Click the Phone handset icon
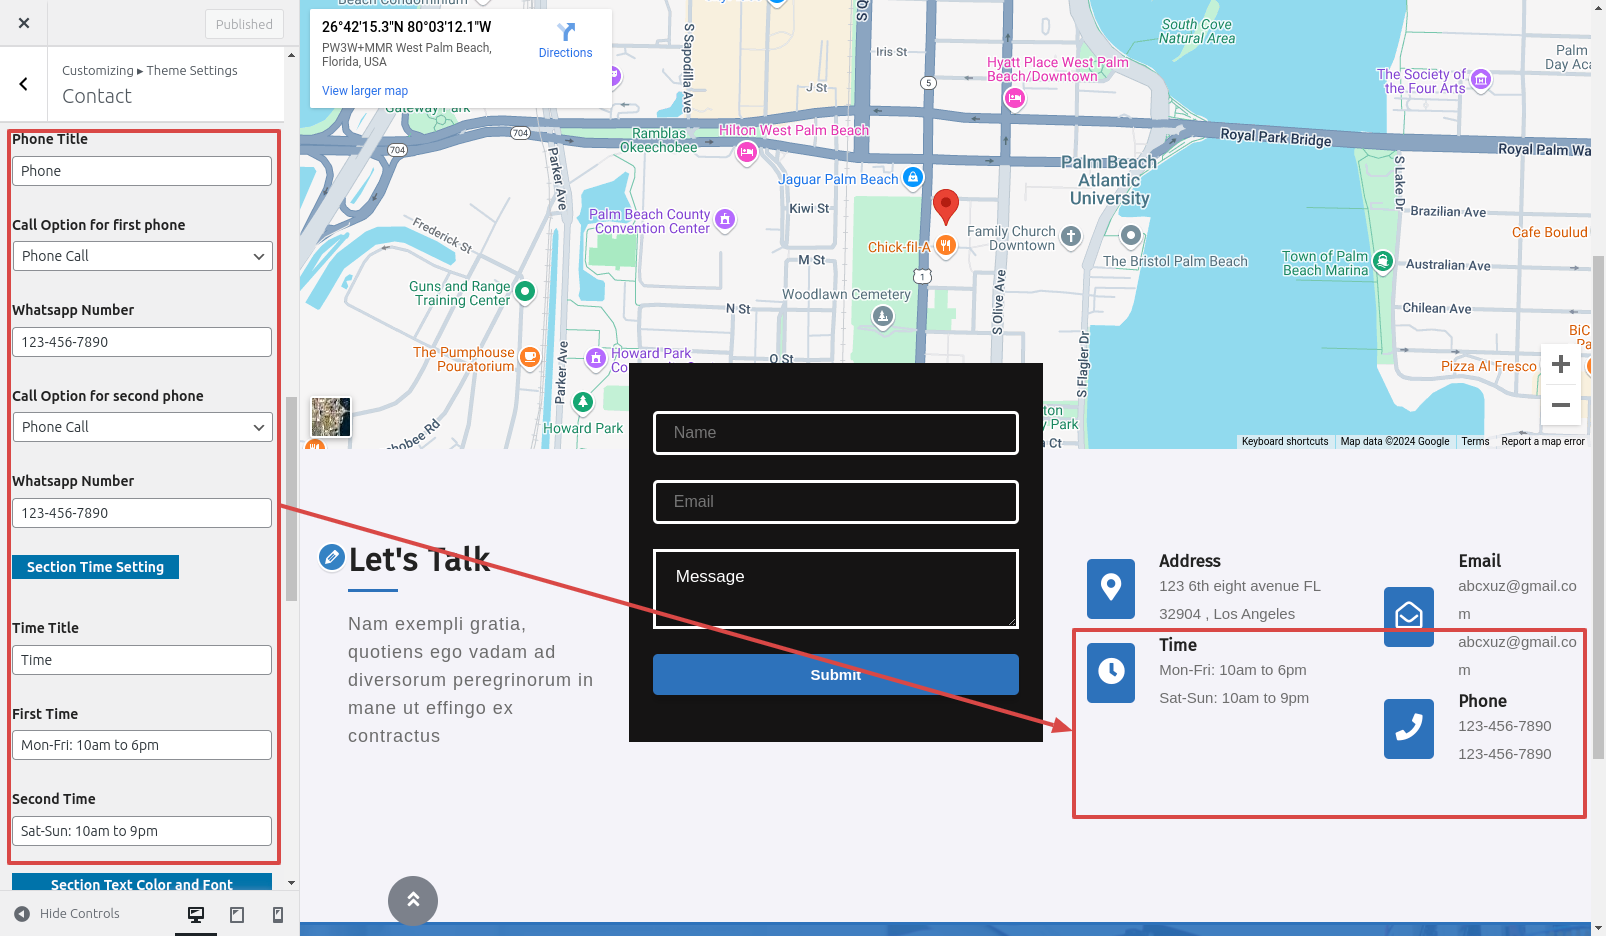The image size is (1606, 936). click(1409, 729)
